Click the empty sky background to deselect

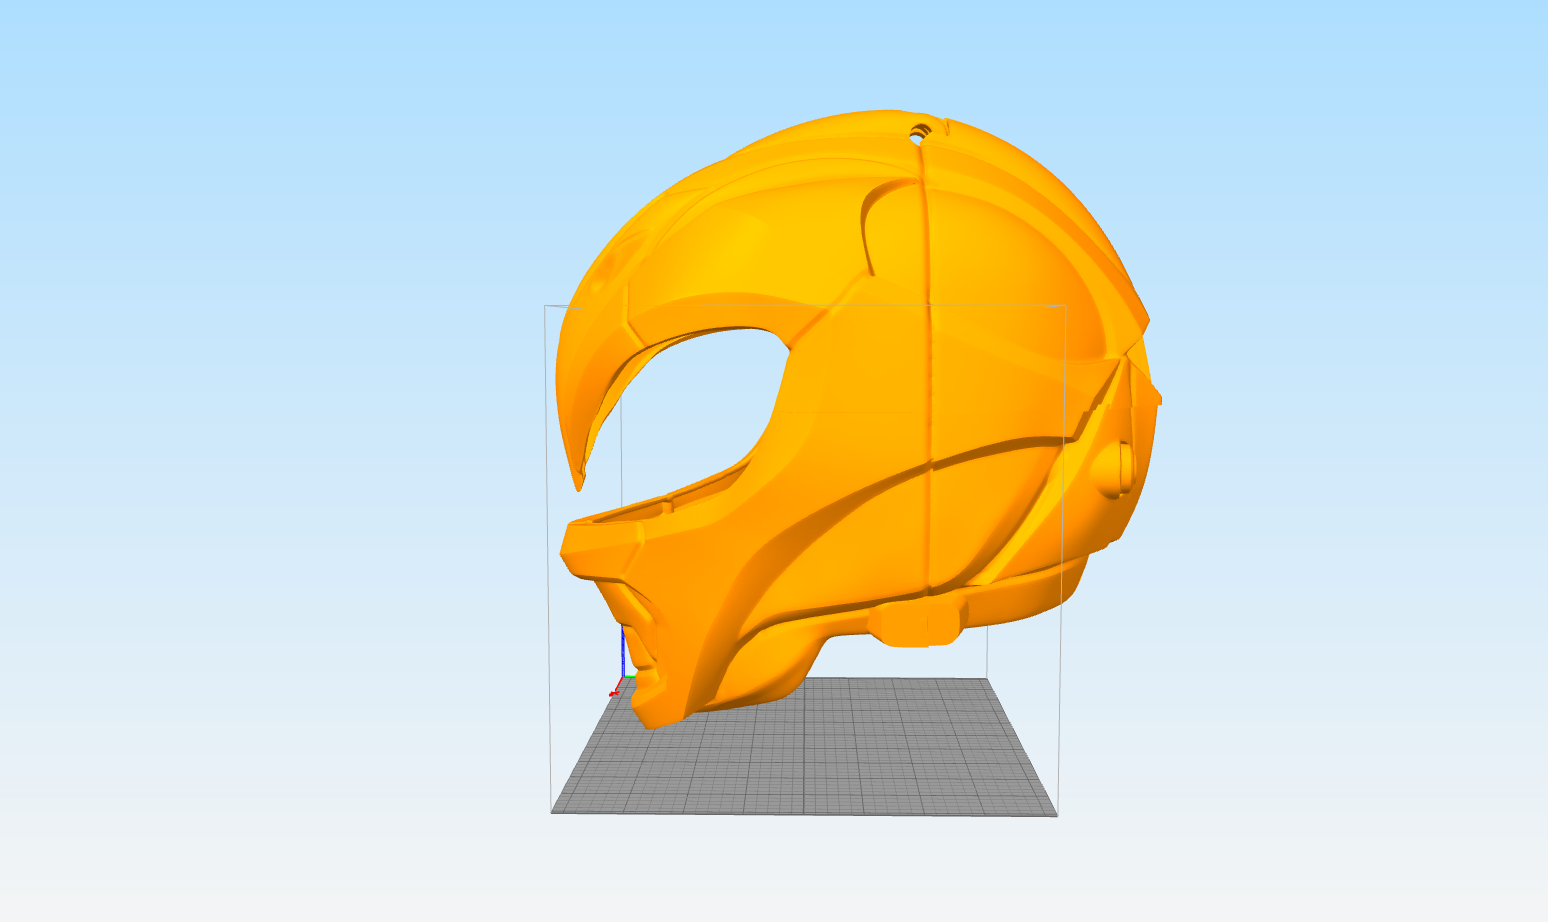click(x=250, y=200)
